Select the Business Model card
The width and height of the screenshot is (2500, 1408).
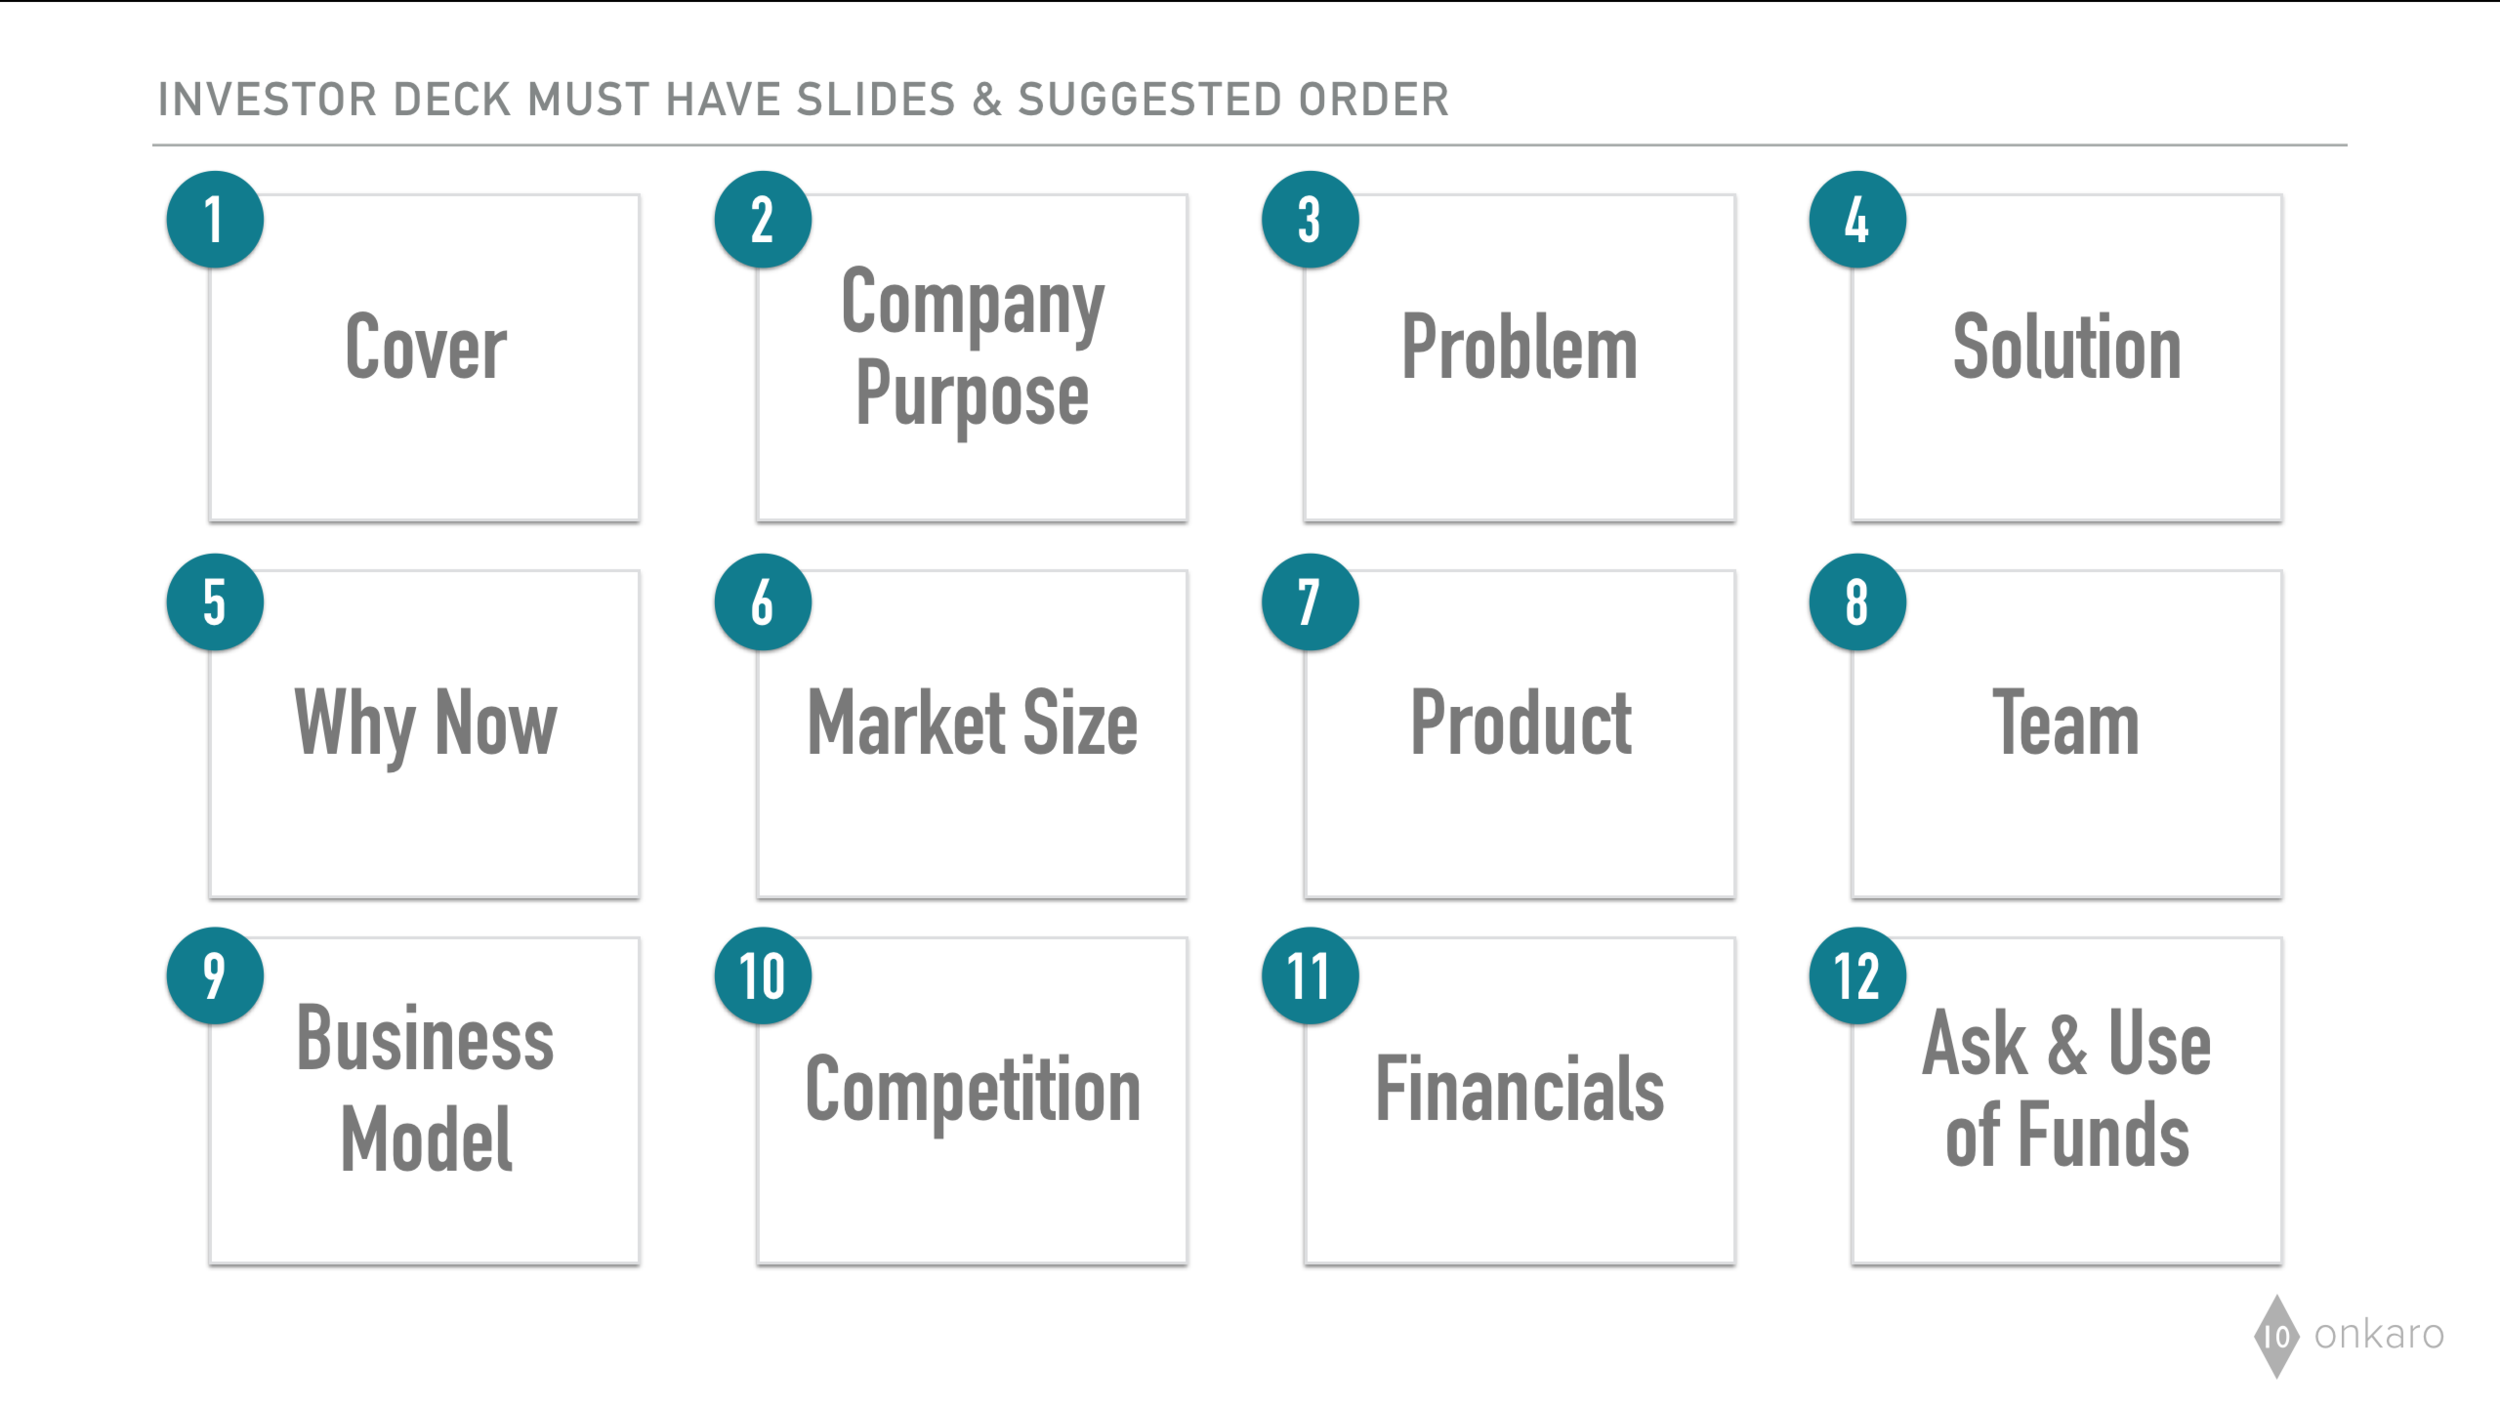(x=424, y=1101)
